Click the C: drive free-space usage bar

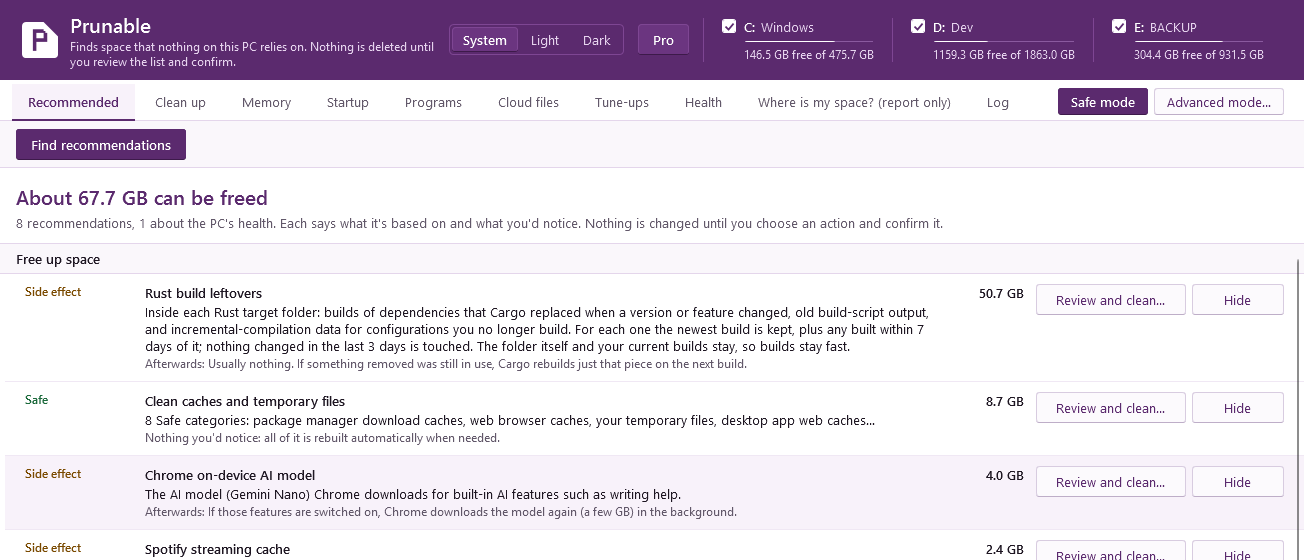pos(809,42)
